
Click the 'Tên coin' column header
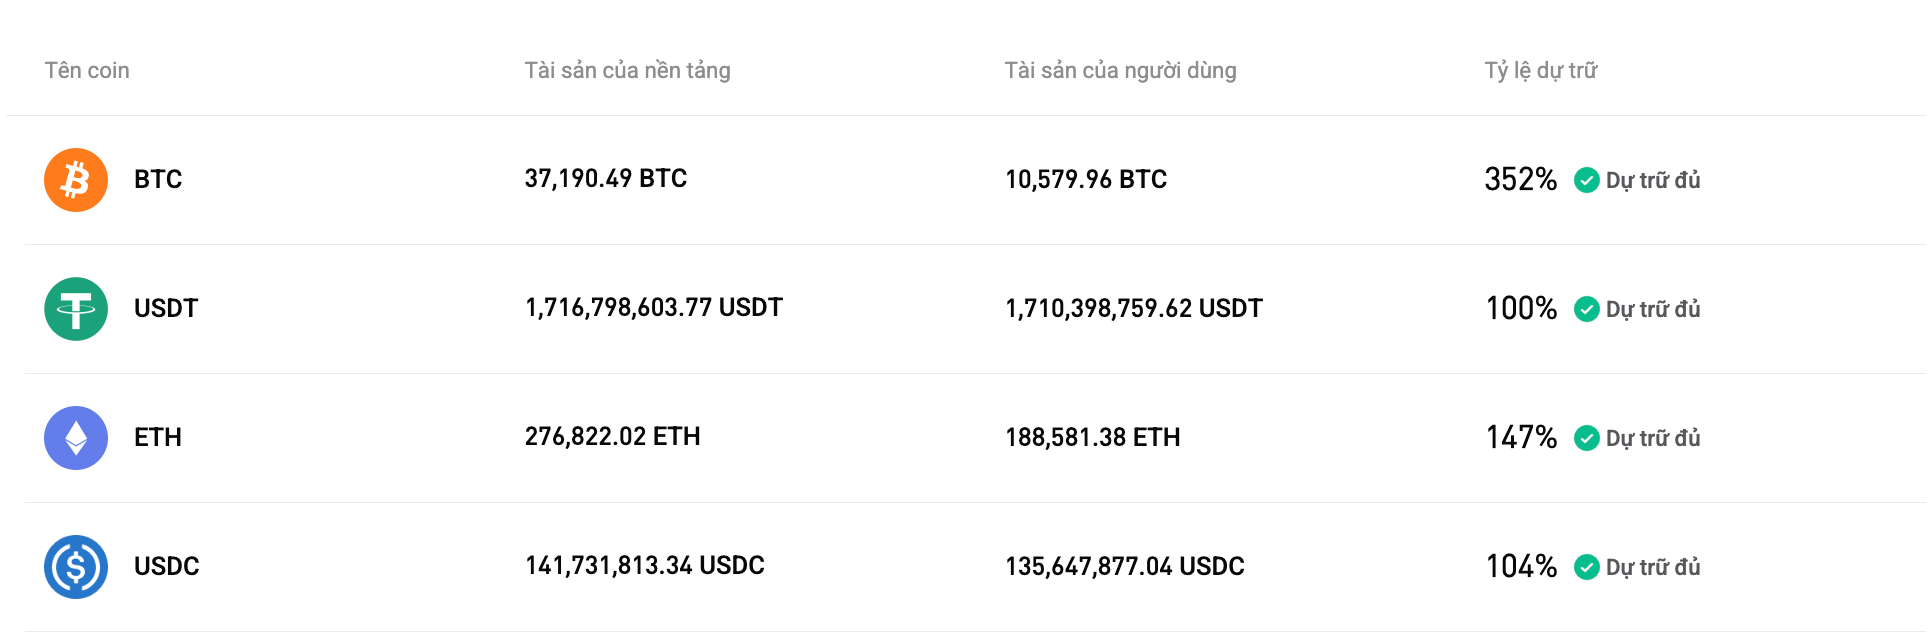click(x=86, y=70)
